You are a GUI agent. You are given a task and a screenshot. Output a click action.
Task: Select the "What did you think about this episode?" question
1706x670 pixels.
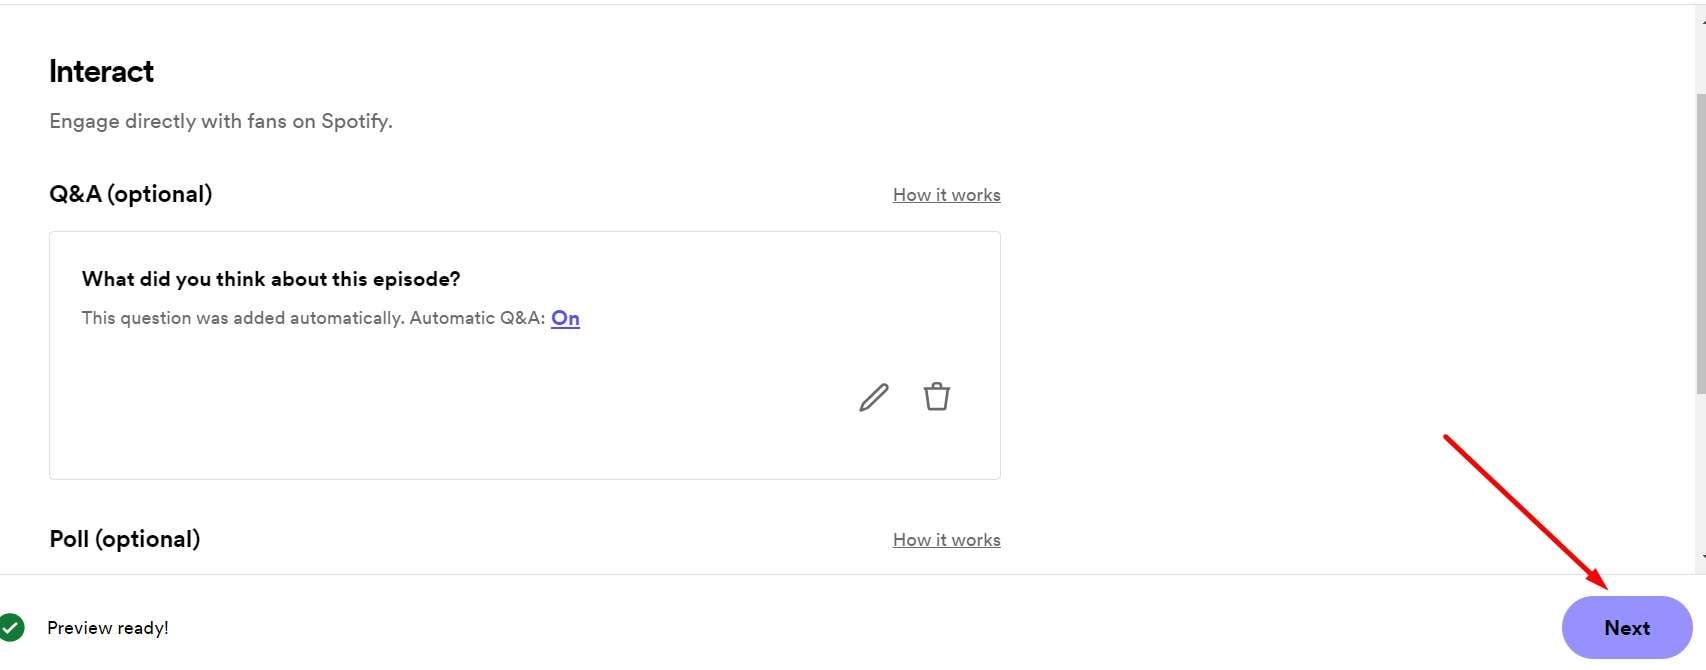pos(271,279)
